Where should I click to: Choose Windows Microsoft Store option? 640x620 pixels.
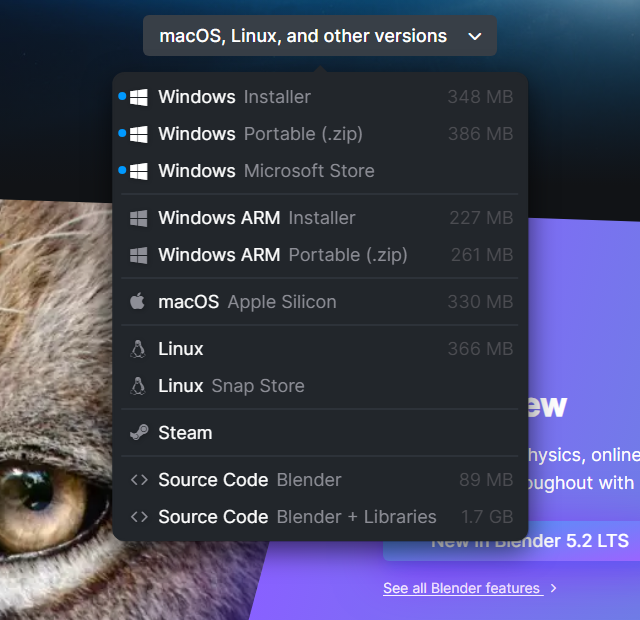pyautogui.click(x=320, y=171)
